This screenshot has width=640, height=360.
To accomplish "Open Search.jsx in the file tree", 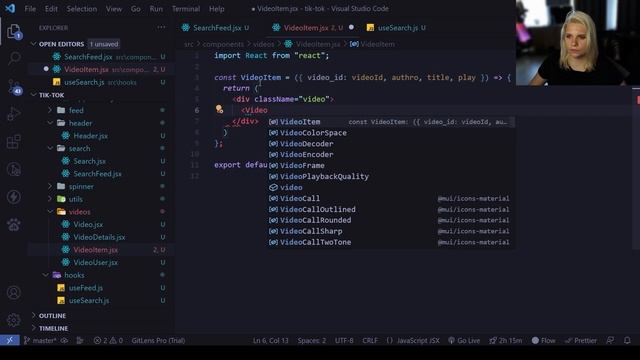I will click(x=89, y=161).
